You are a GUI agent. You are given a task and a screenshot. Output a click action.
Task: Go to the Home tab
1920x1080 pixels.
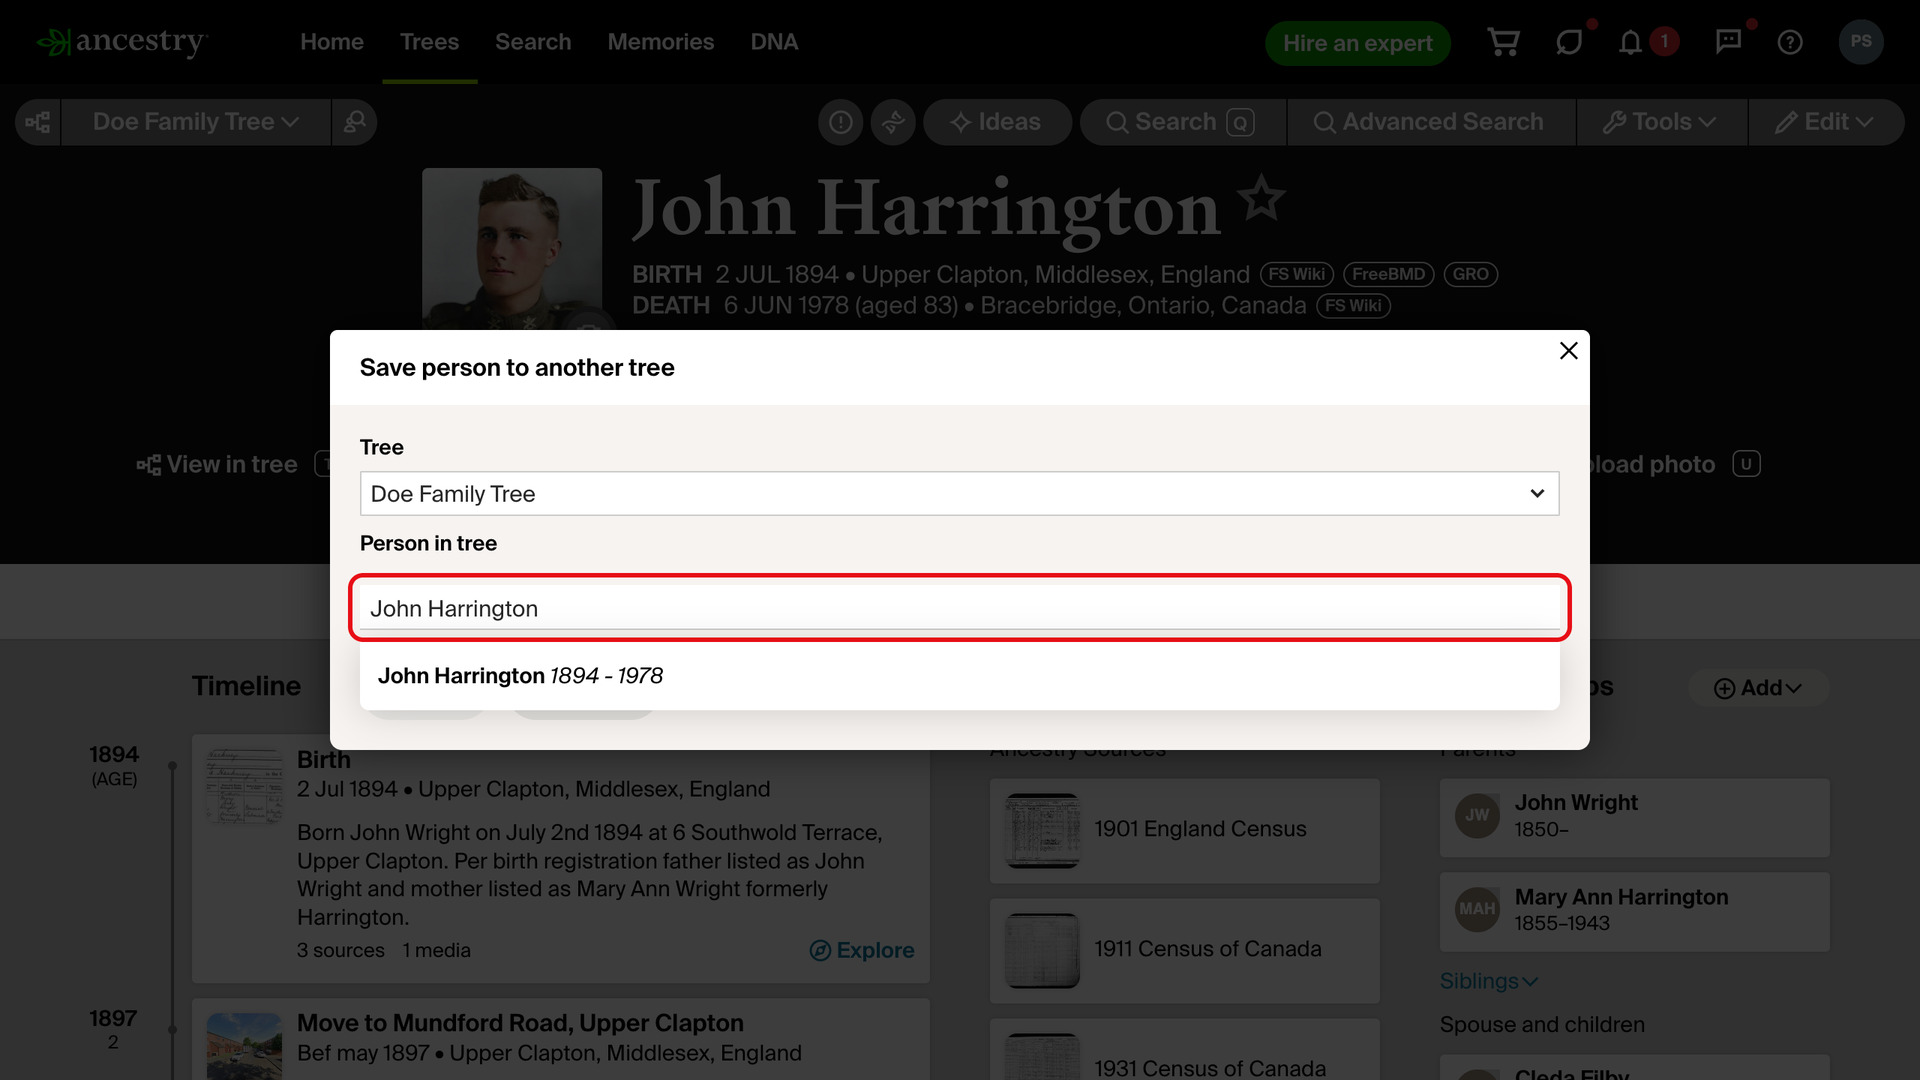point(332,42)
